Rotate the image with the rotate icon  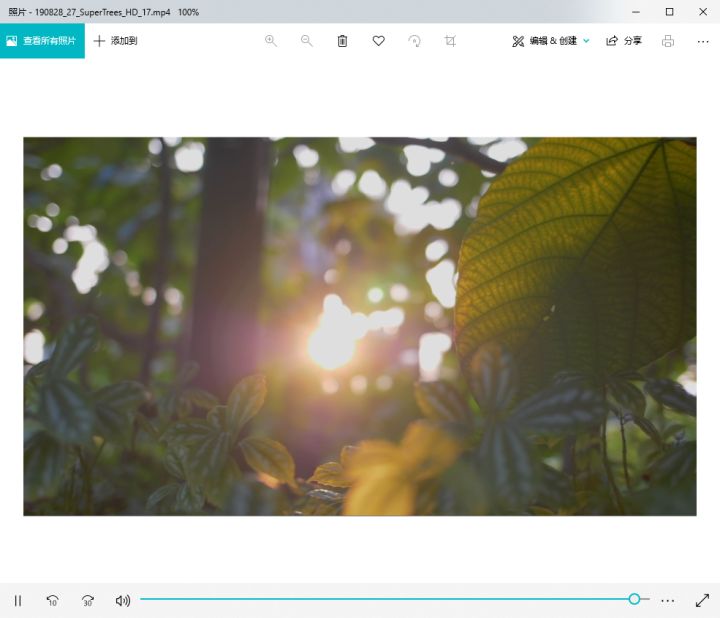pyautogui.click(x=414, y=41)
